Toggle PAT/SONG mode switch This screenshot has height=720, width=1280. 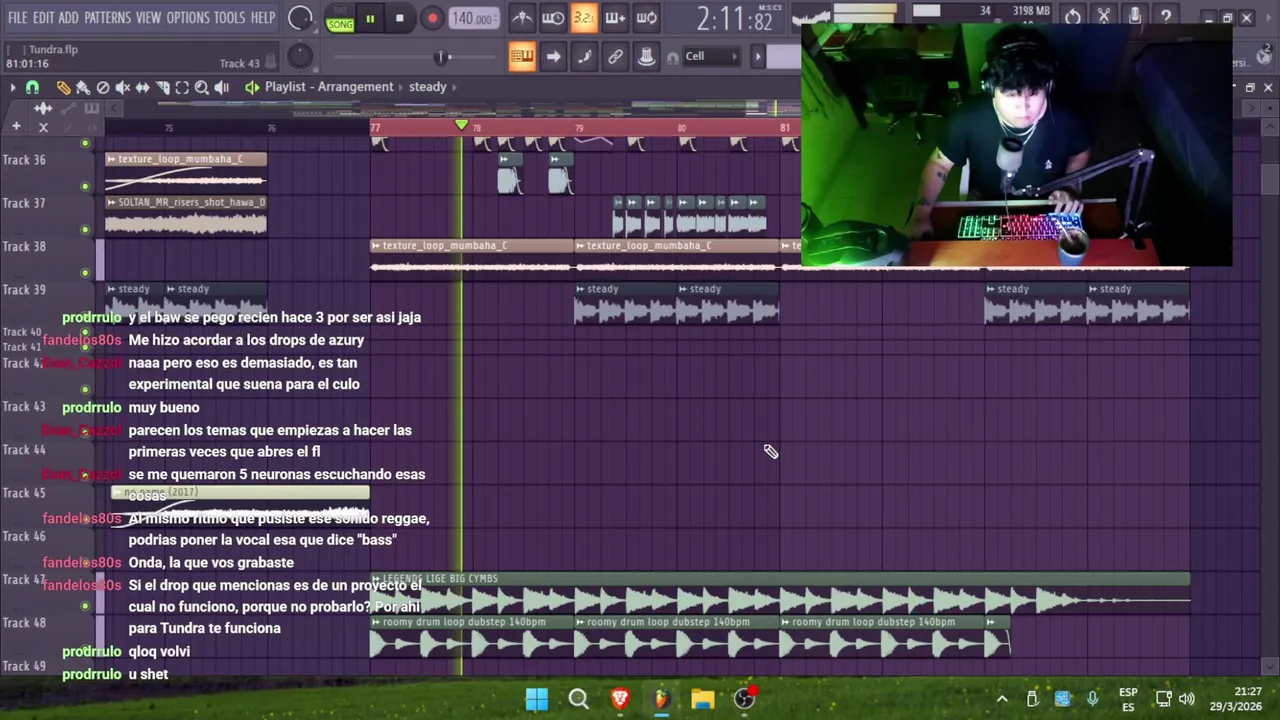[x=340, y=18]
